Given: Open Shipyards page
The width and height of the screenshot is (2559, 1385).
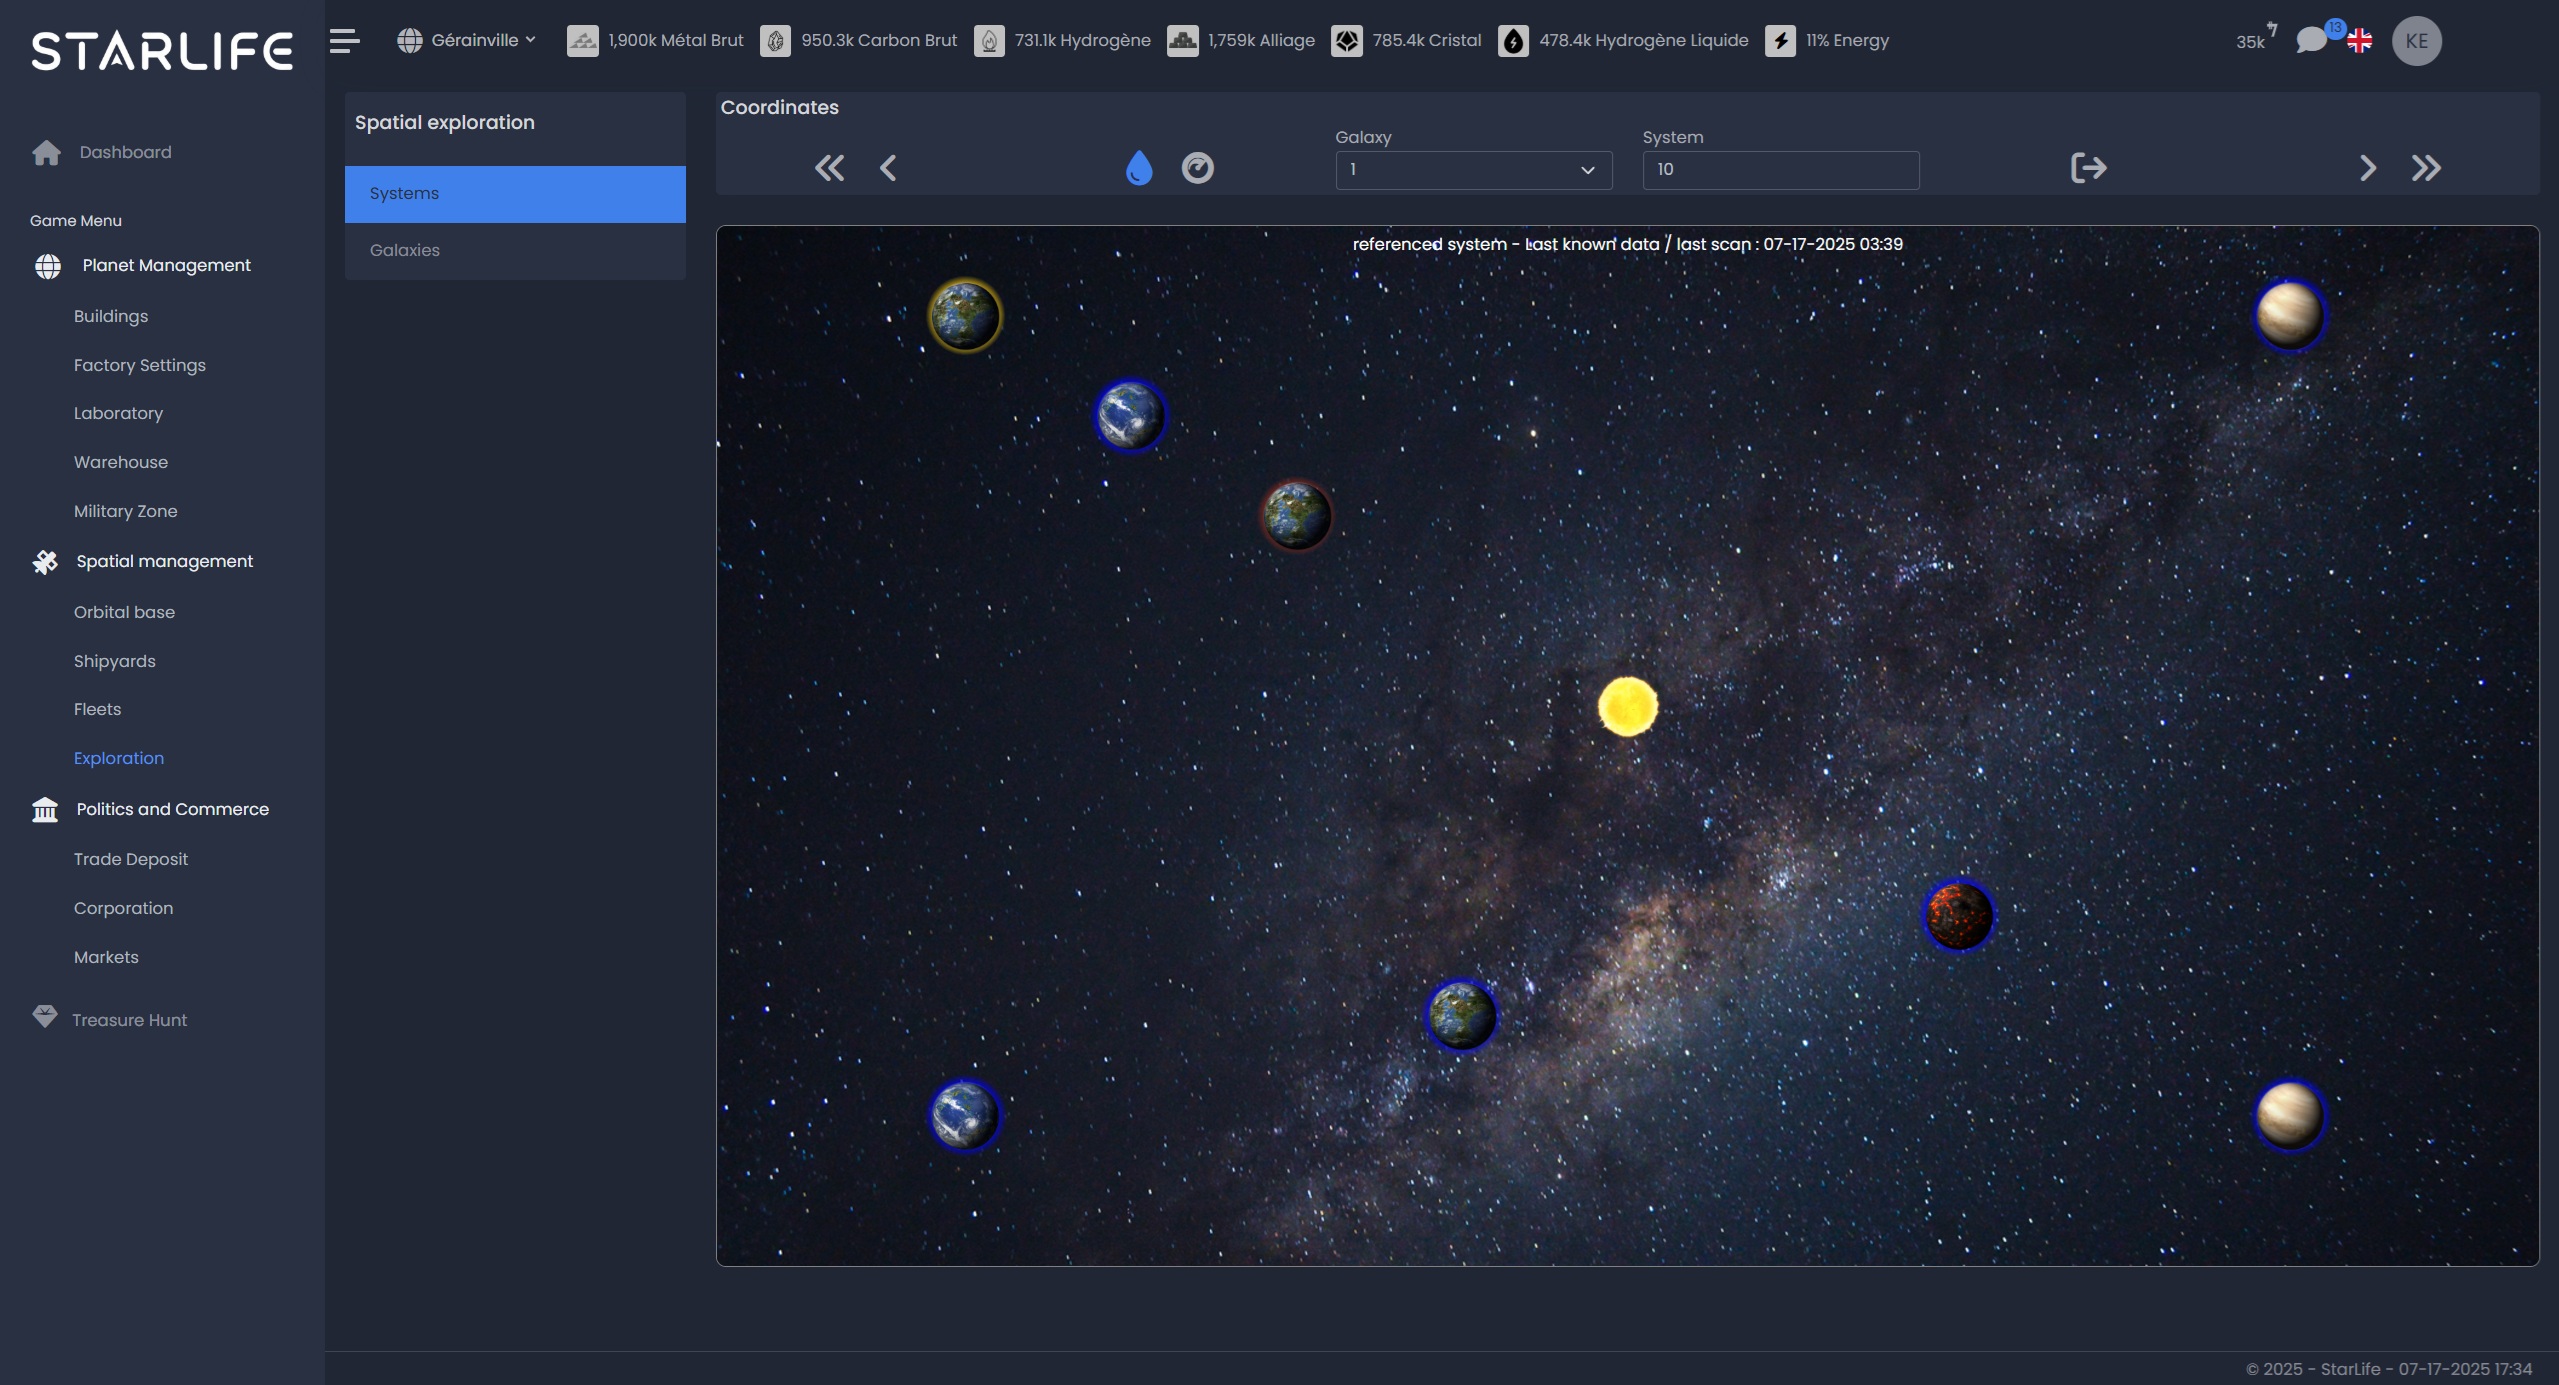Looking at the screenshot, I should coord(115,661).
